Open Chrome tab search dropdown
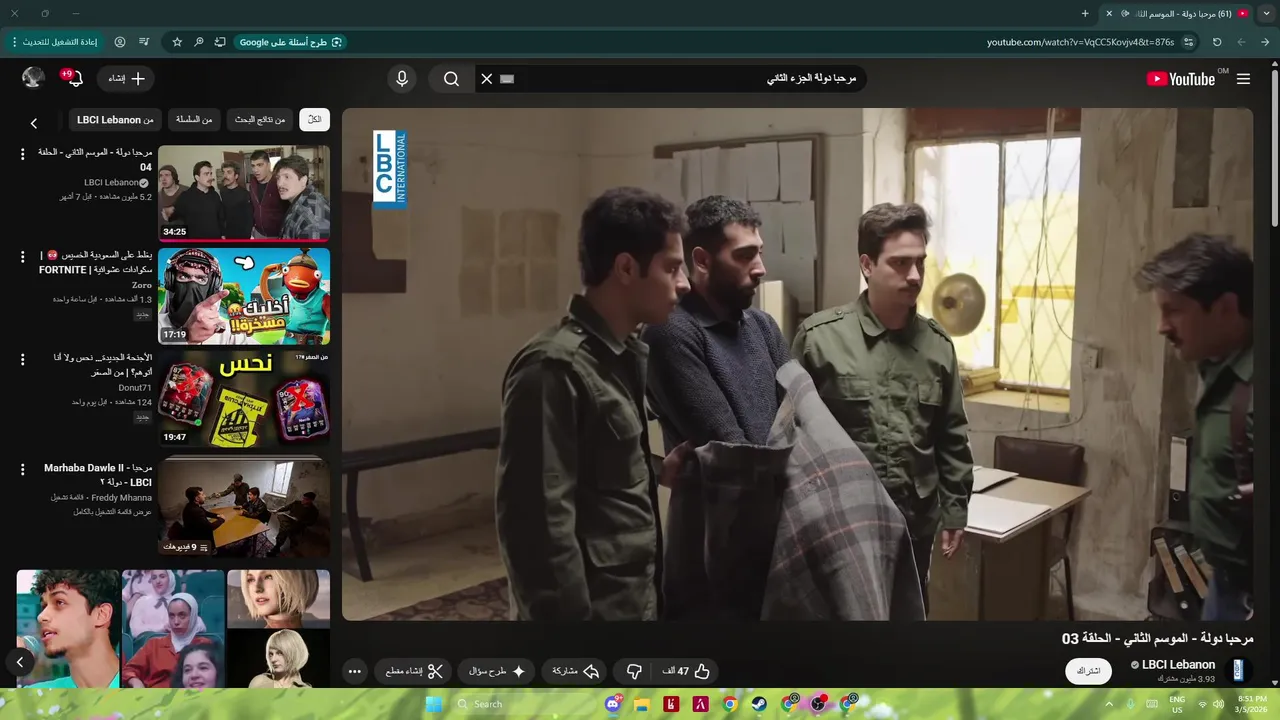Image resolution: width=1280 pixels, height=720 pixels. pyautogui.click(x=1266, y=13)
